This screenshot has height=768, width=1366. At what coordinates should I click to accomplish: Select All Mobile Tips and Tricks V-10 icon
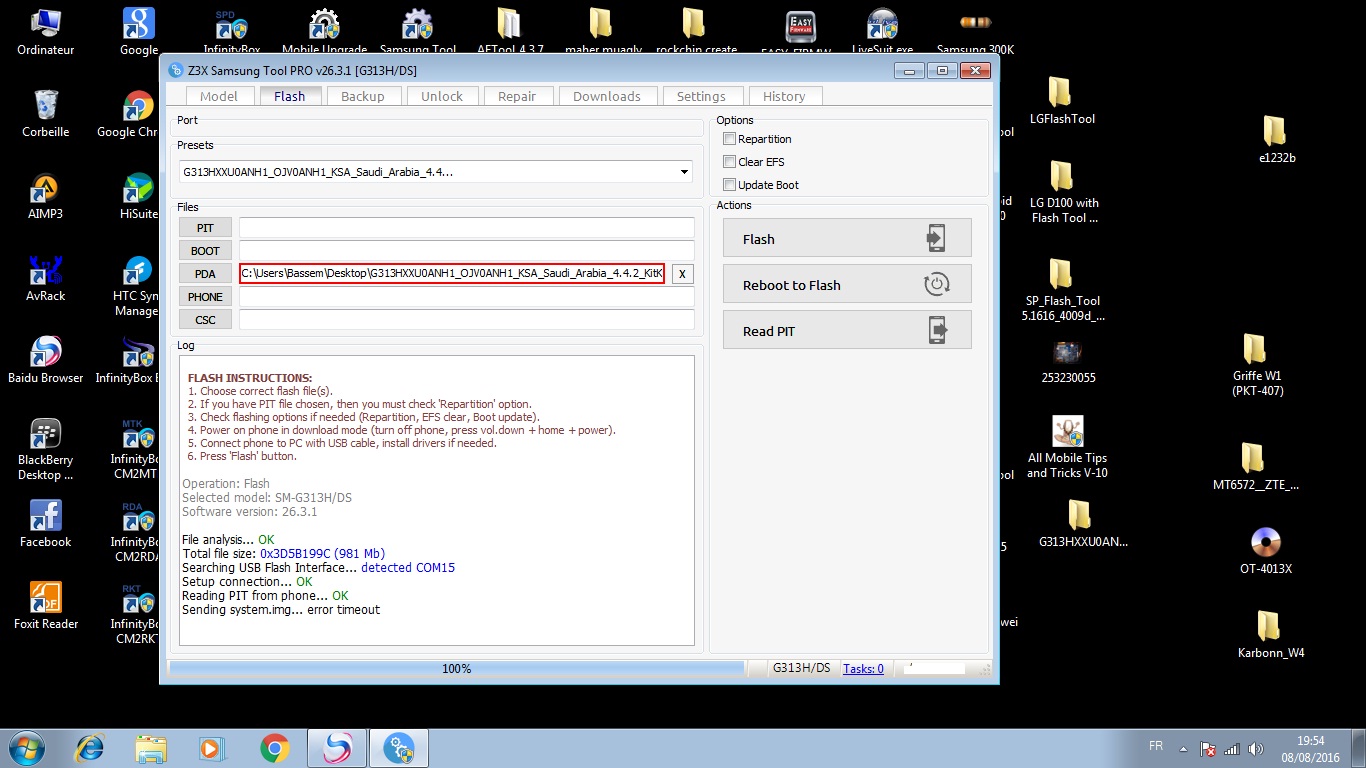coord(1068,447)
